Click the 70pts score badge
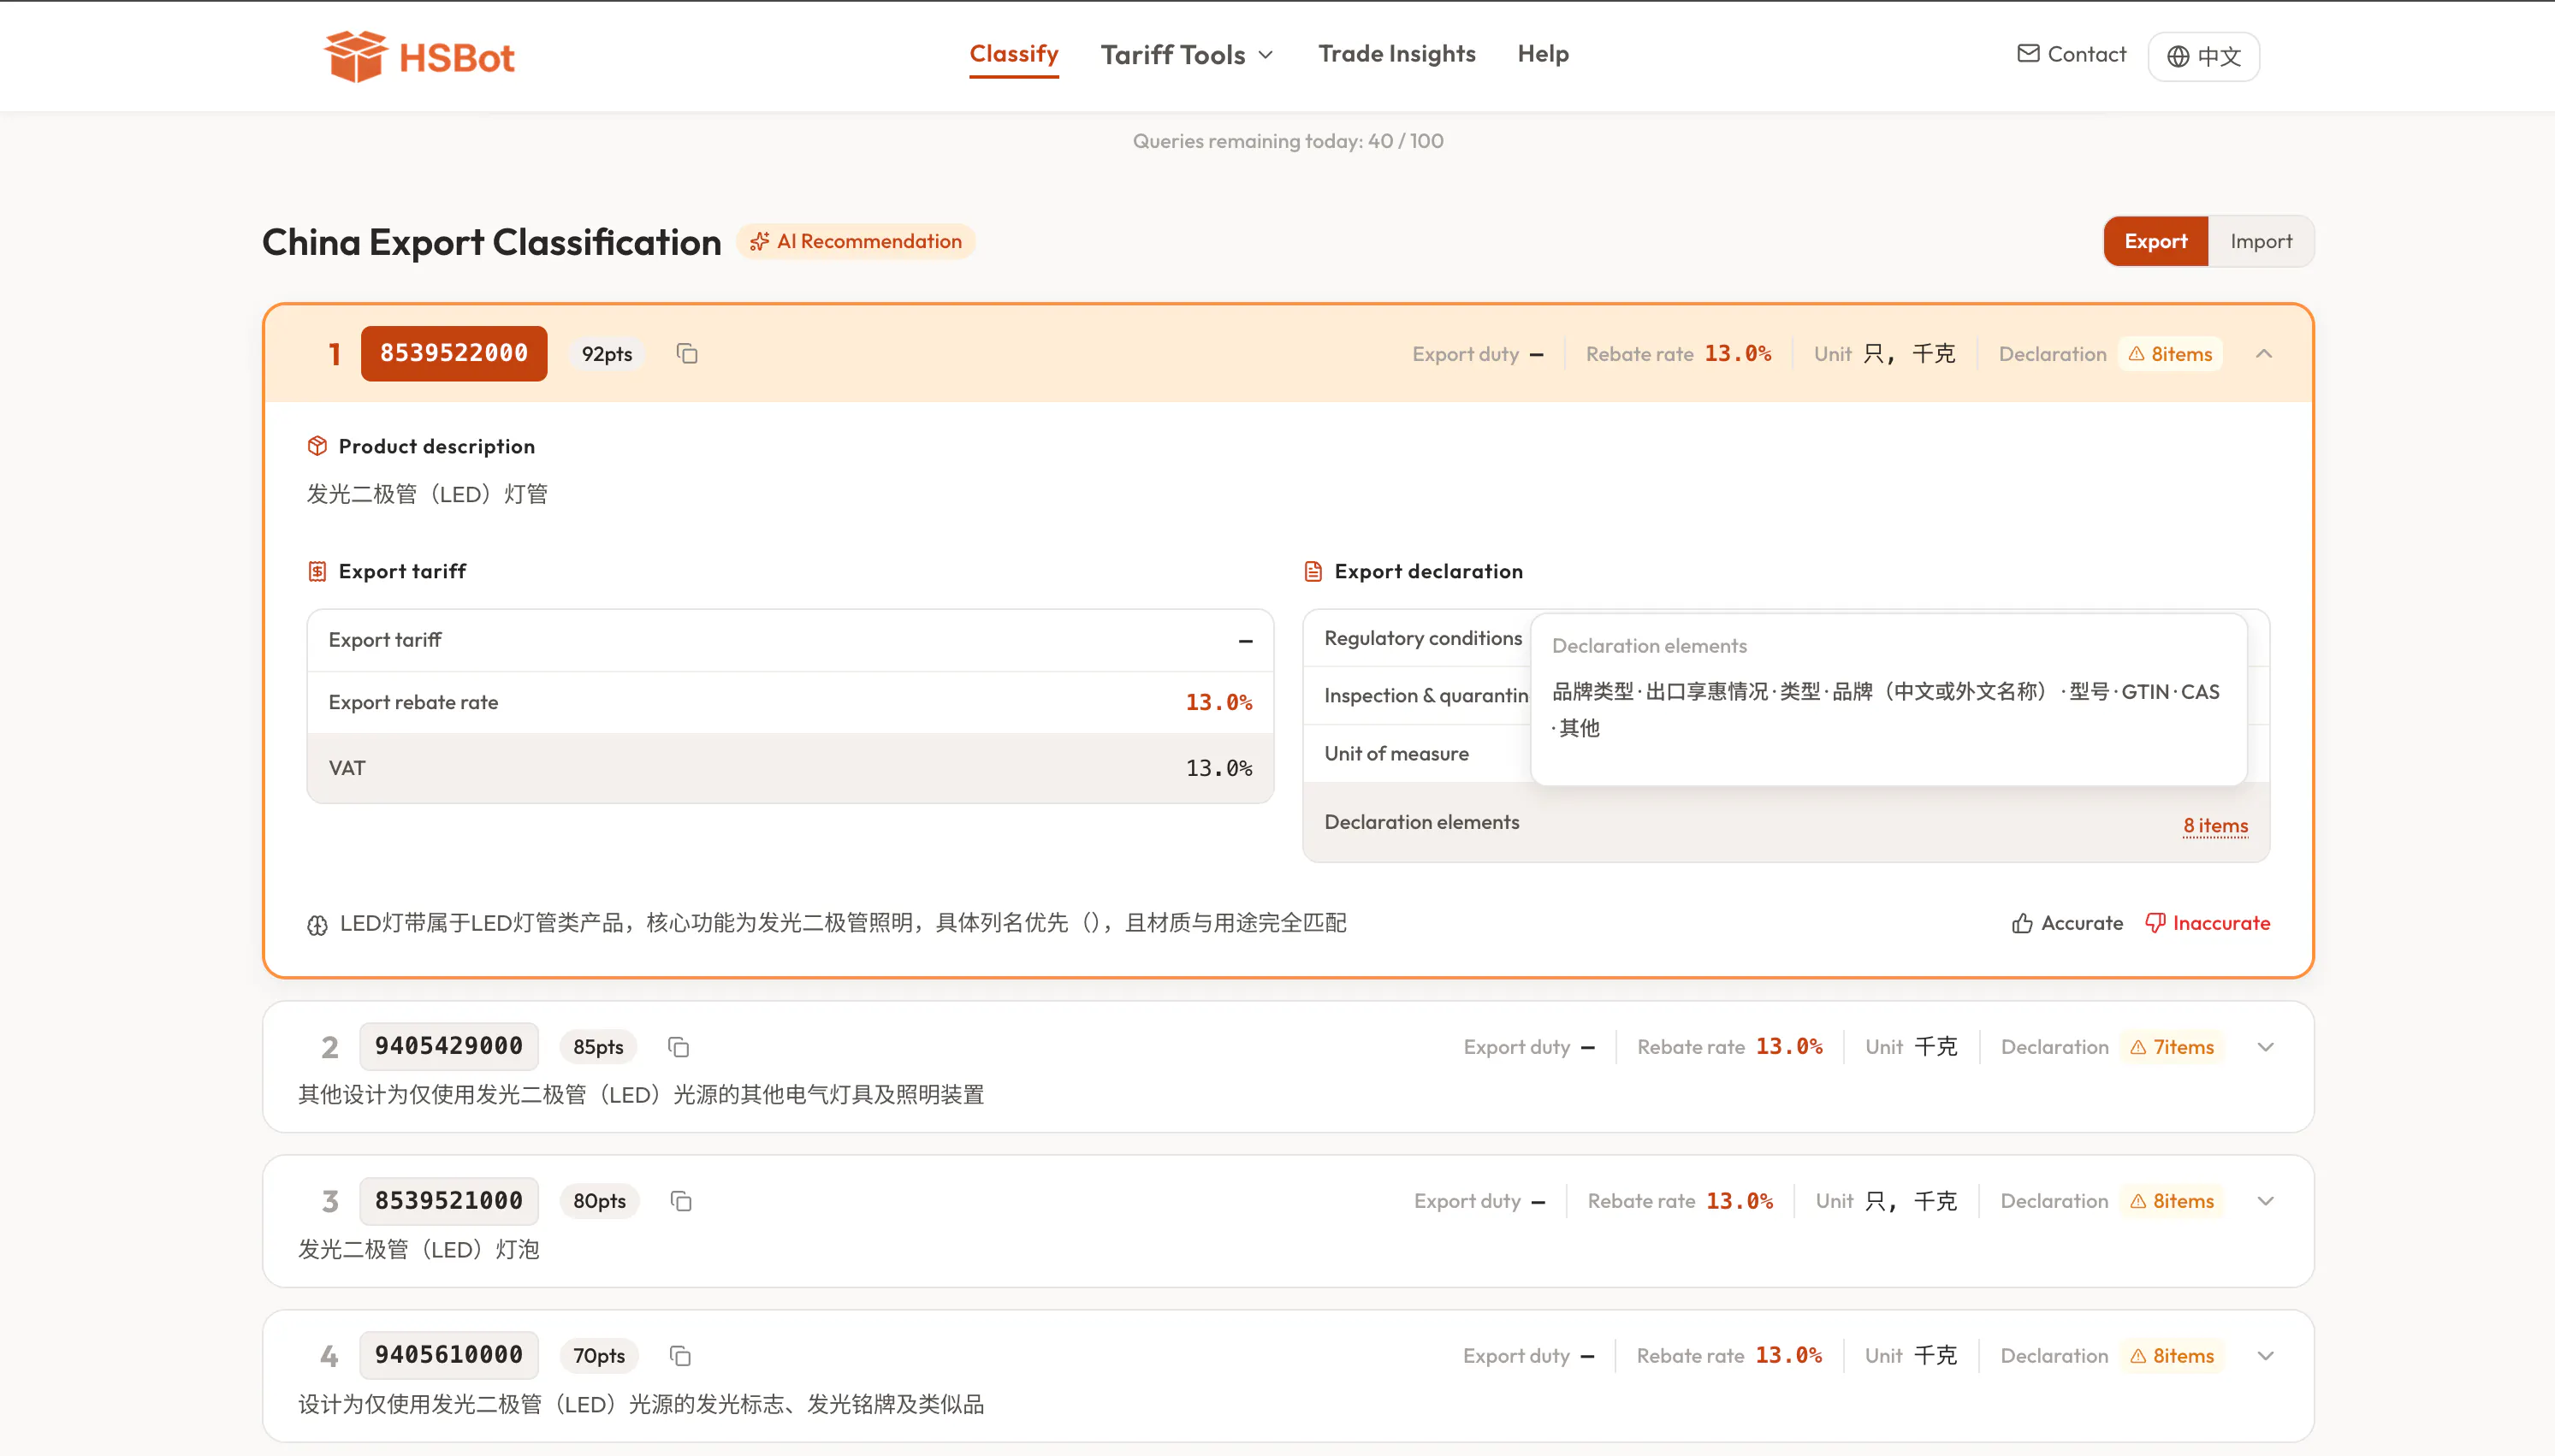The height and width of the screenshot is (1456, 2555). click(599, 1356)
